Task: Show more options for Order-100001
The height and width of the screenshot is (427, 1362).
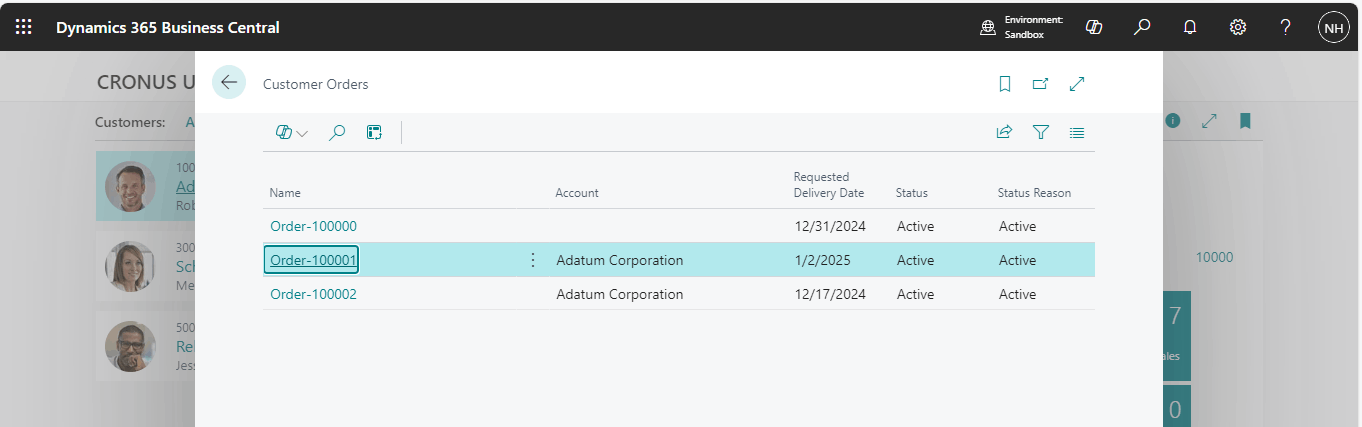Action: point(533,260)
